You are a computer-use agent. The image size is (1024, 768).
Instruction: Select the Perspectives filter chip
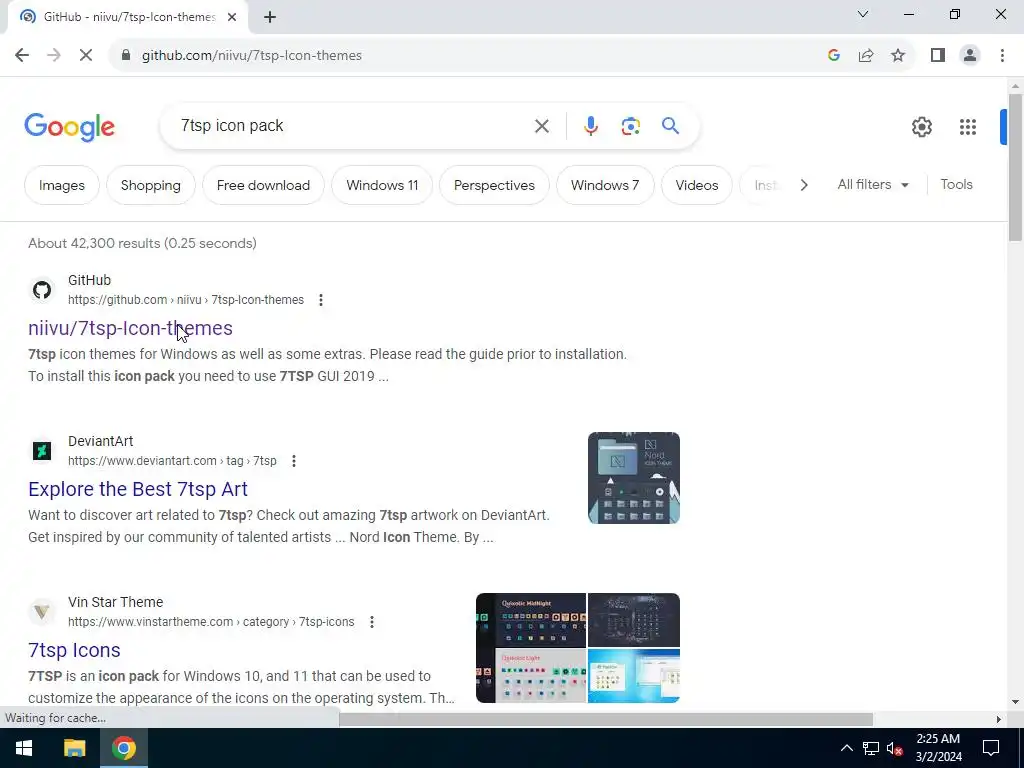(x=494, y=185)
